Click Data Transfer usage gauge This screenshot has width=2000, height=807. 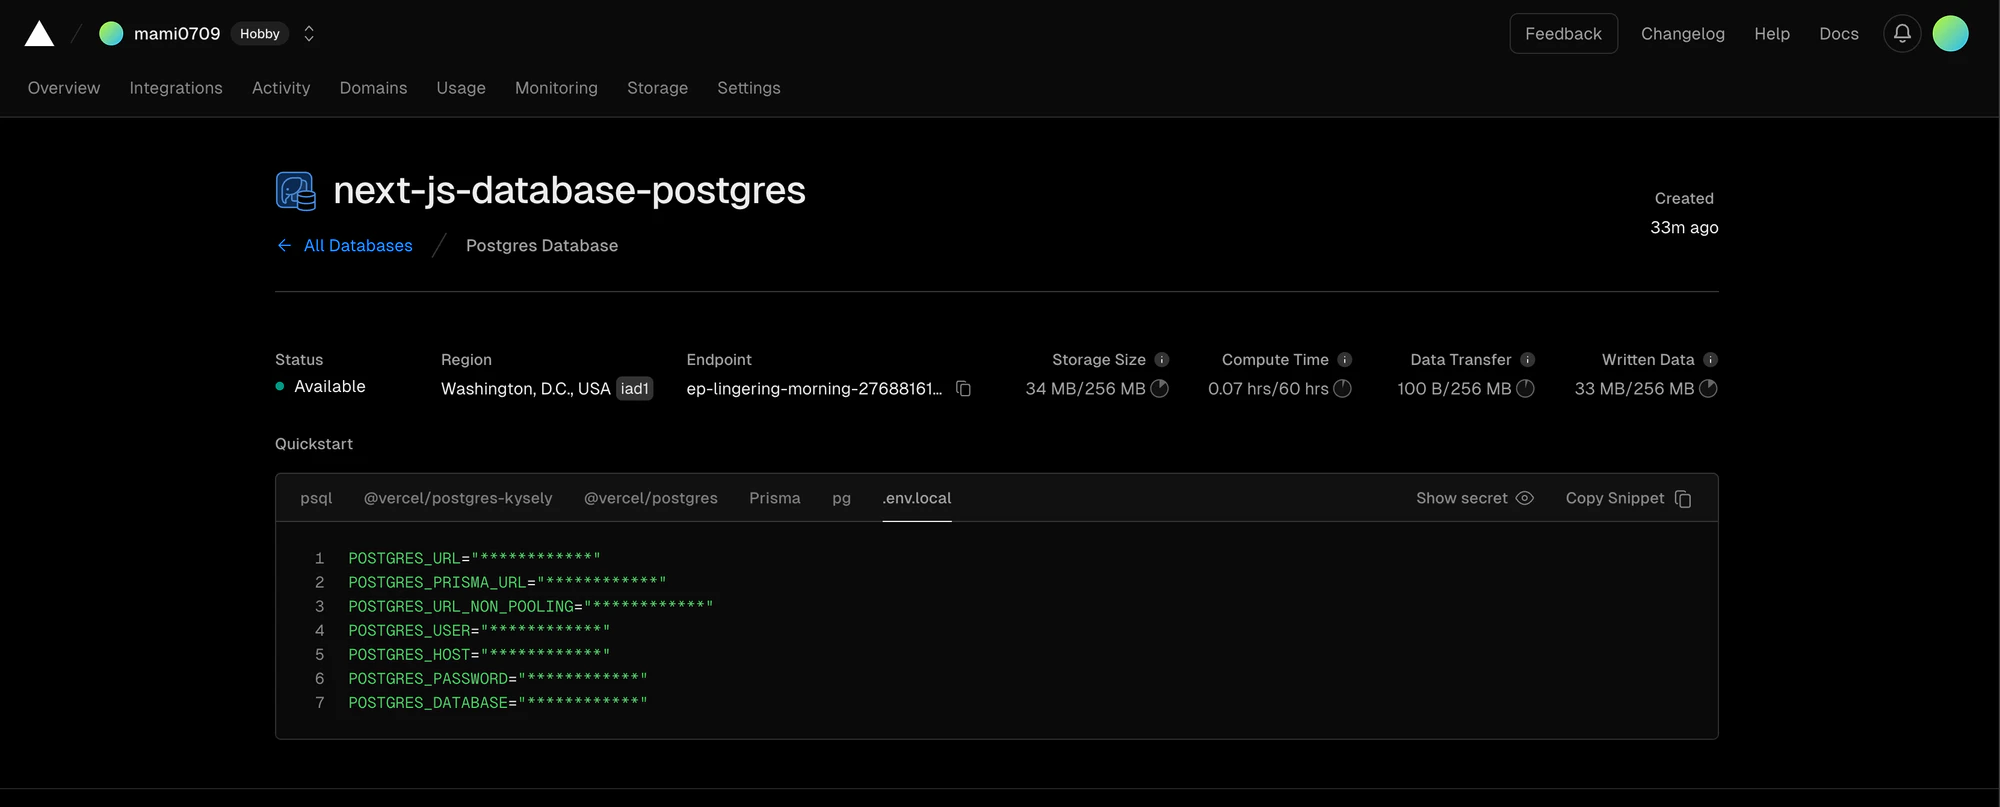1526,388
